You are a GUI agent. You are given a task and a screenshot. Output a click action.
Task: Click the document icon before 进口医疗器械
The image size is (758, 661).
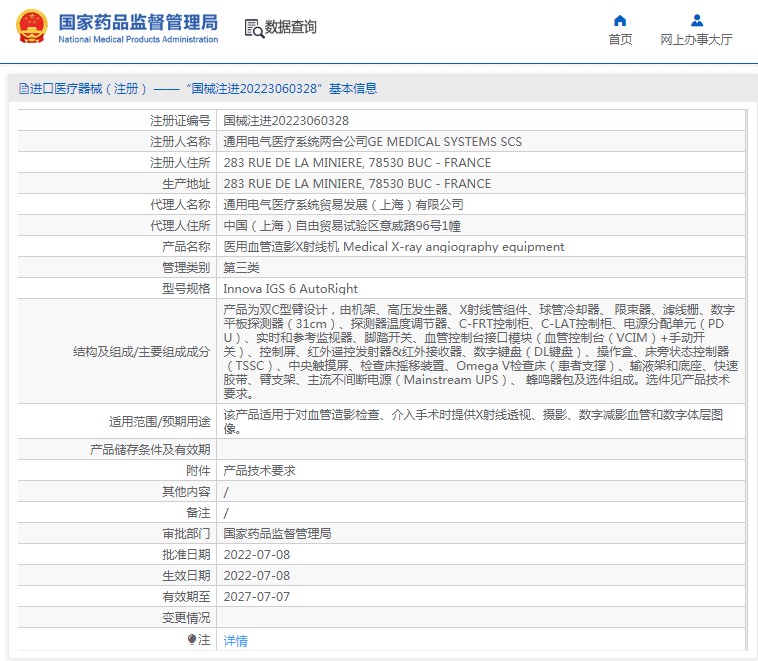coord(24,88)
